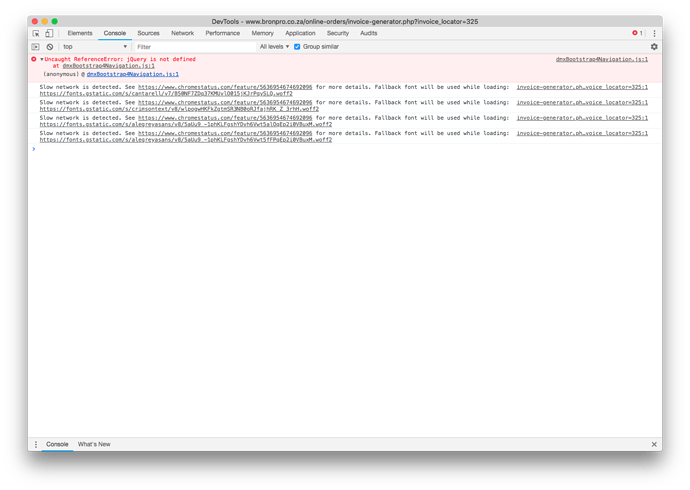Image resolution: width=690 pixels, height=490 pixels.
Task: Open blue dmxBootstrap4Navigation.js:1 anonymous link
Action: [132, 74]
